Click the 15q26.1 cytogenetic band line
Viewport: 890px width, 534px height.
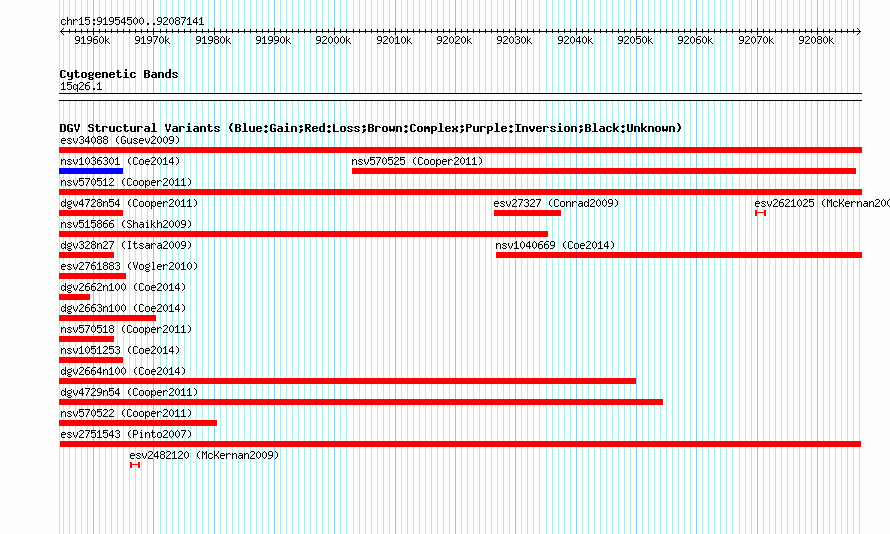click(460, 97)
